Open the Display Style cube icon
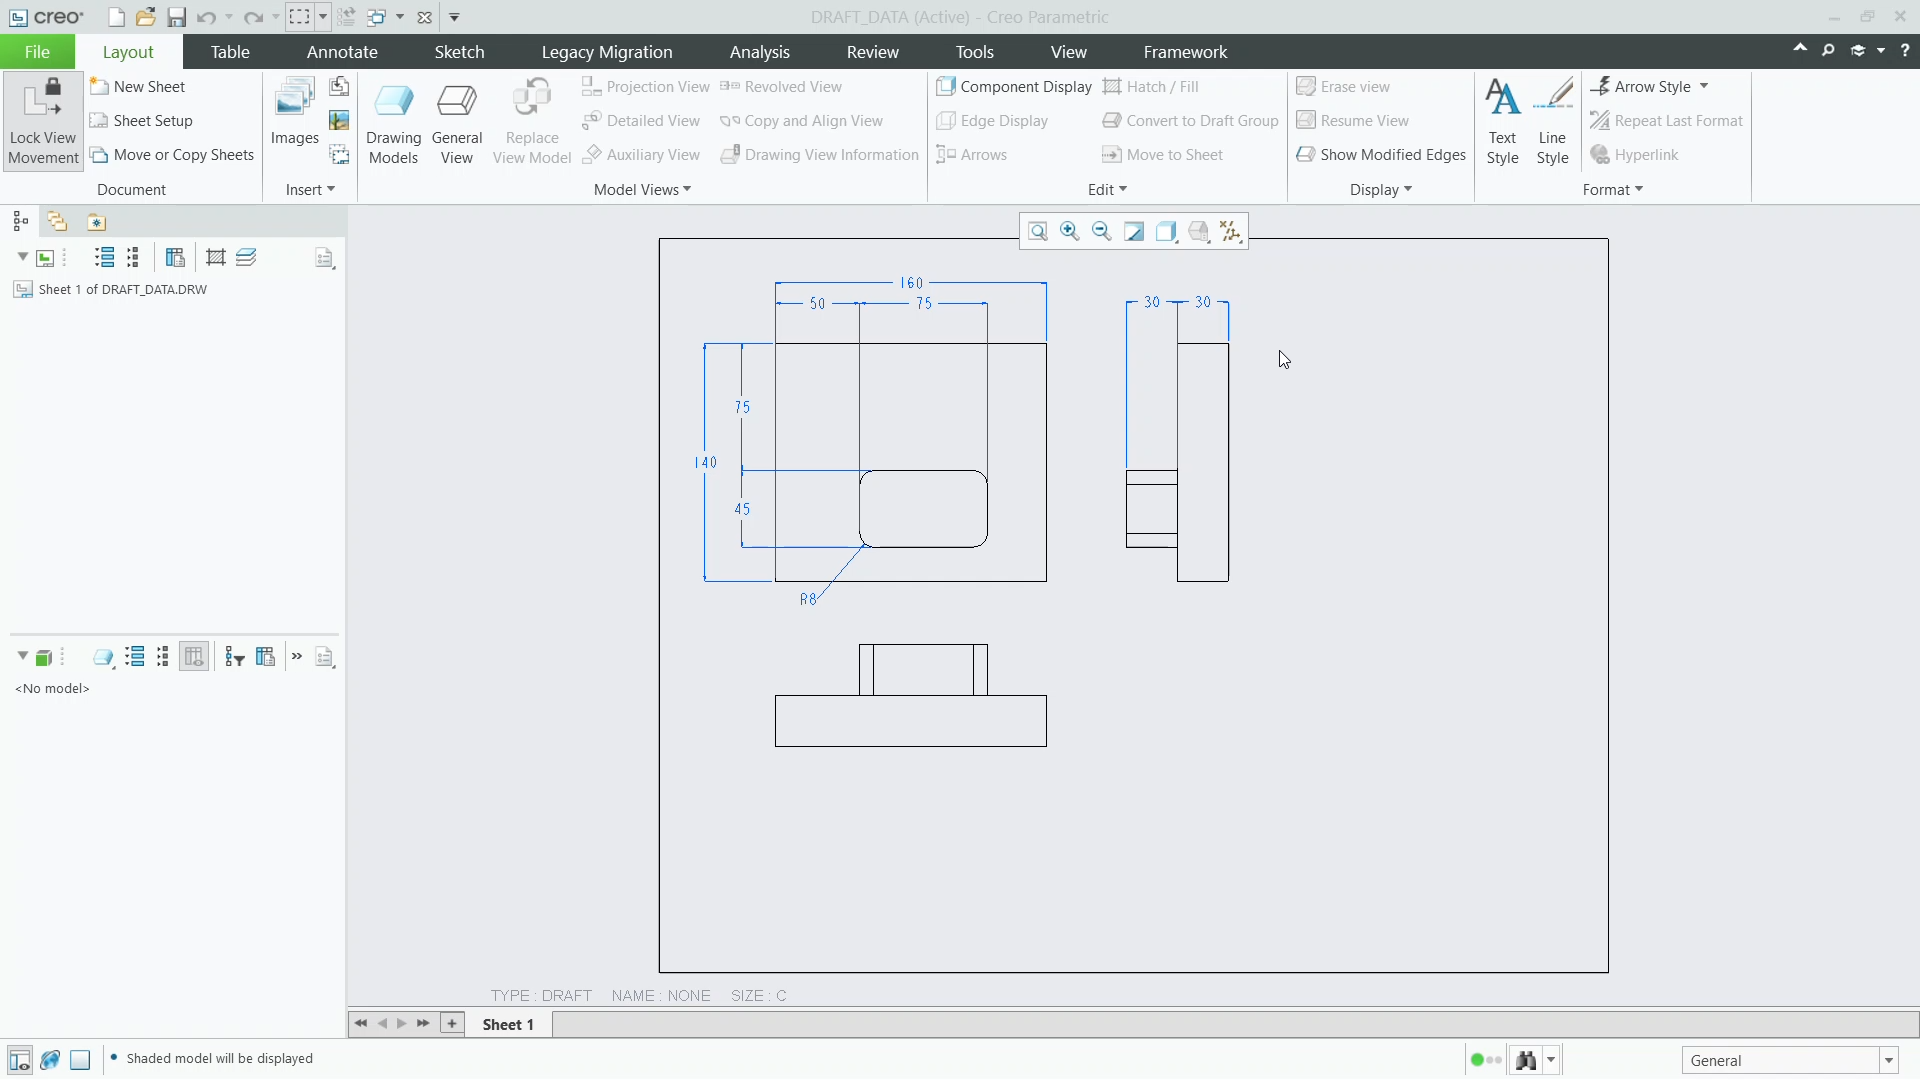The width and height of the screenshot is (1920, 1080). [1166, 232]
